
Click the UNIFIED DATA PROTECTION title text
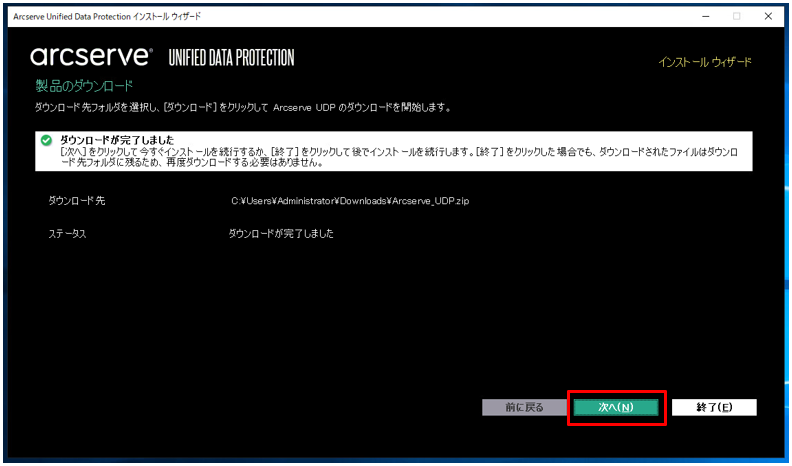pyautogui.click(x=231, y=58)
